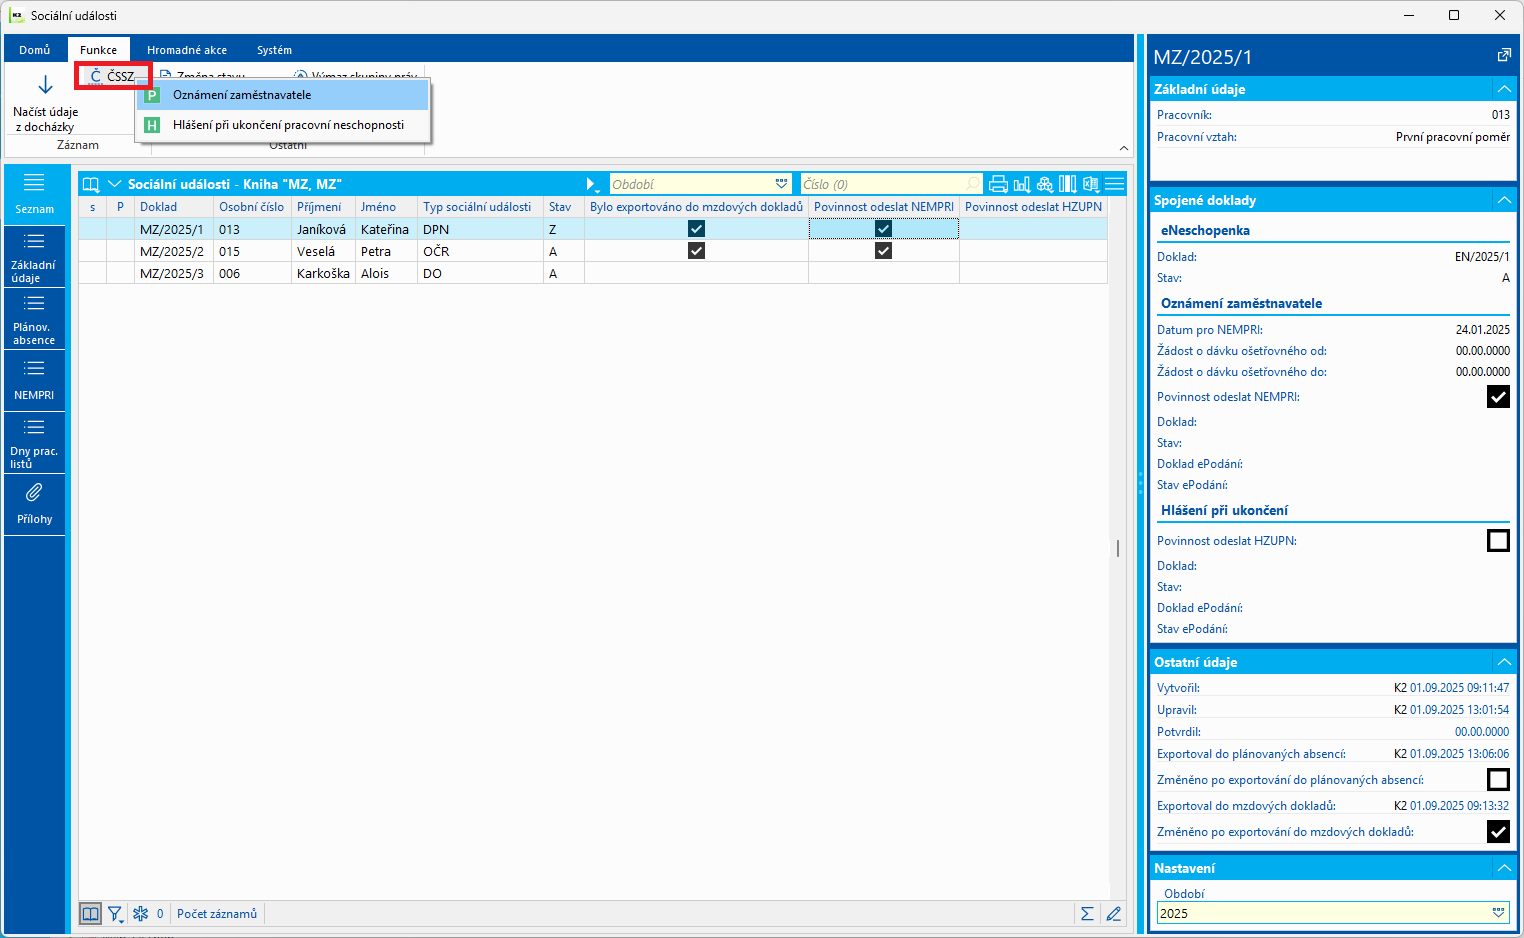The width and height of the screenshot is (1524, 938).
Task: Collapse the ribbon with the chevron
Action: click(x=1124, y=148)
